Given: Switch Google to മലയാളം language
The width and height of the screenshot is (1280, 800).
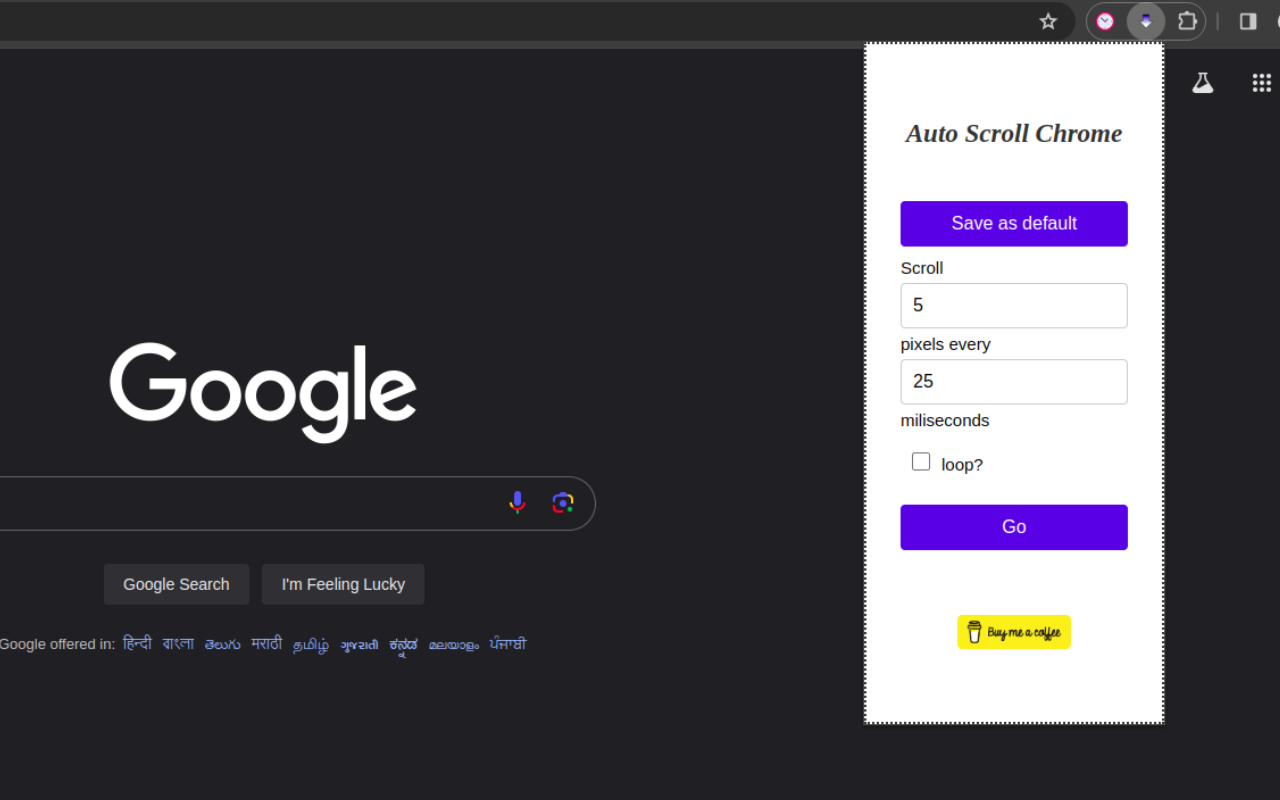Looking at the screenshot, I should coord(454,645).
